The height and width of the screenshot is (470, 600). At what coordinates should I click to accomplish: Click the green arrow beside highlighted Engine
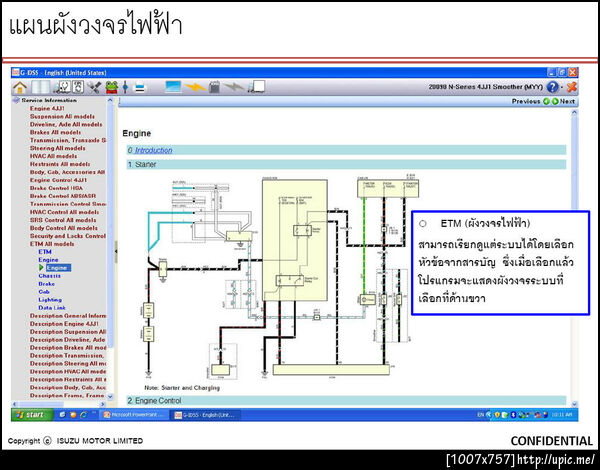[41, 268]
